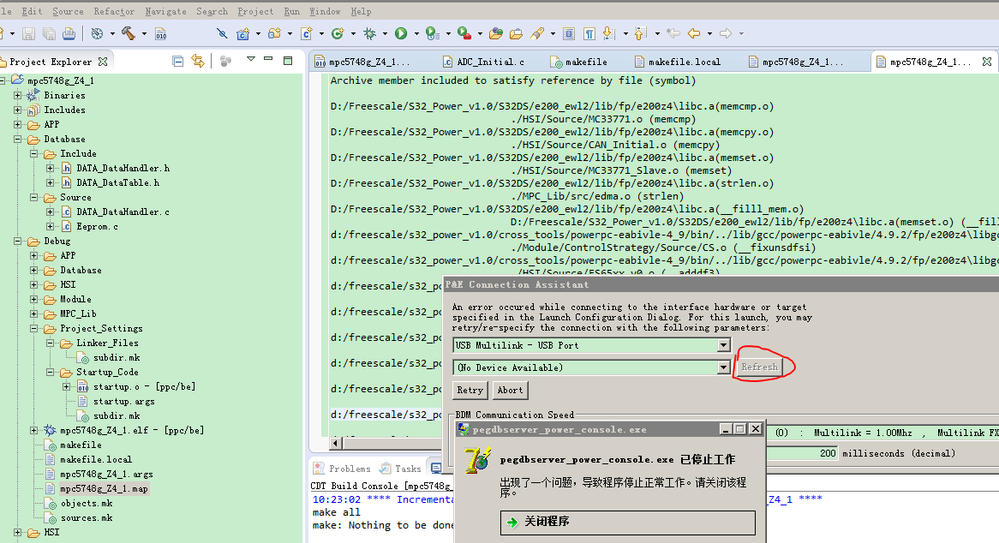Click the Open Element folder icon
Screen dimensions: 999x543
point(516,34)
